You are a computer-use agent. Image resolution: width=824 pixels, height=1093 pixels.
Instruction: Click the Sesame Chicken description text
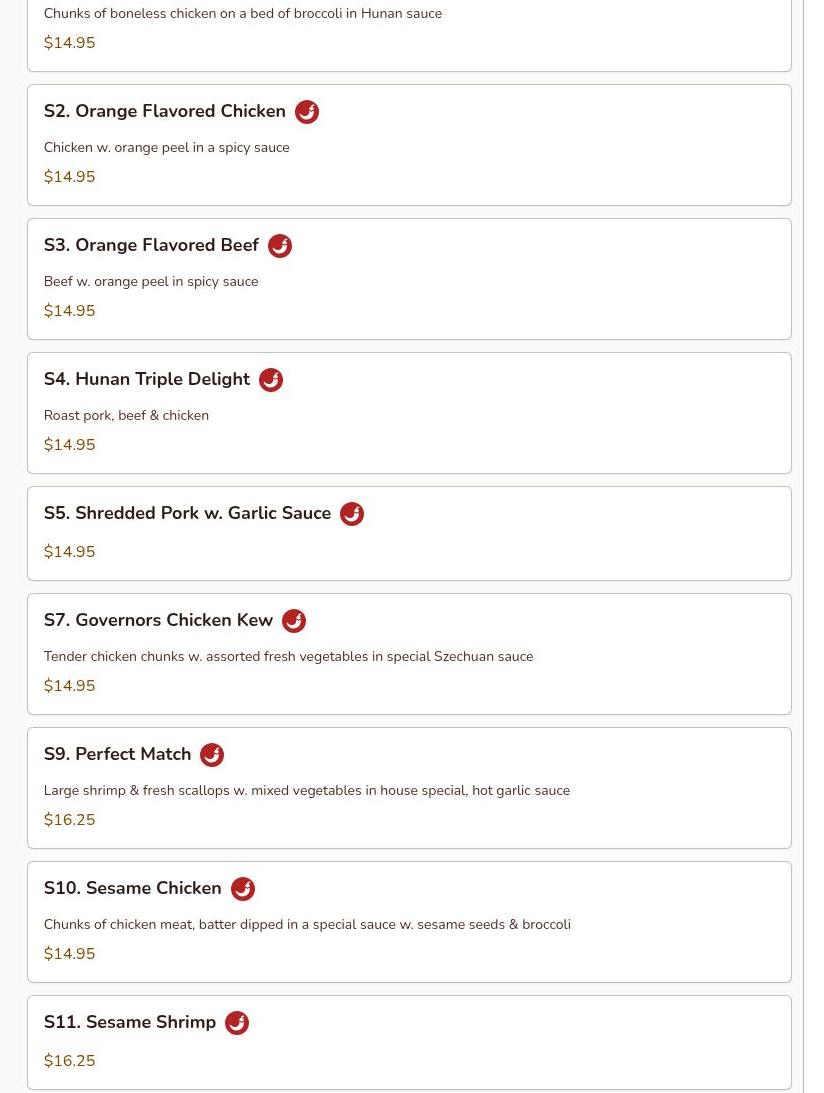pyautogui.click(x=307, y=924)
